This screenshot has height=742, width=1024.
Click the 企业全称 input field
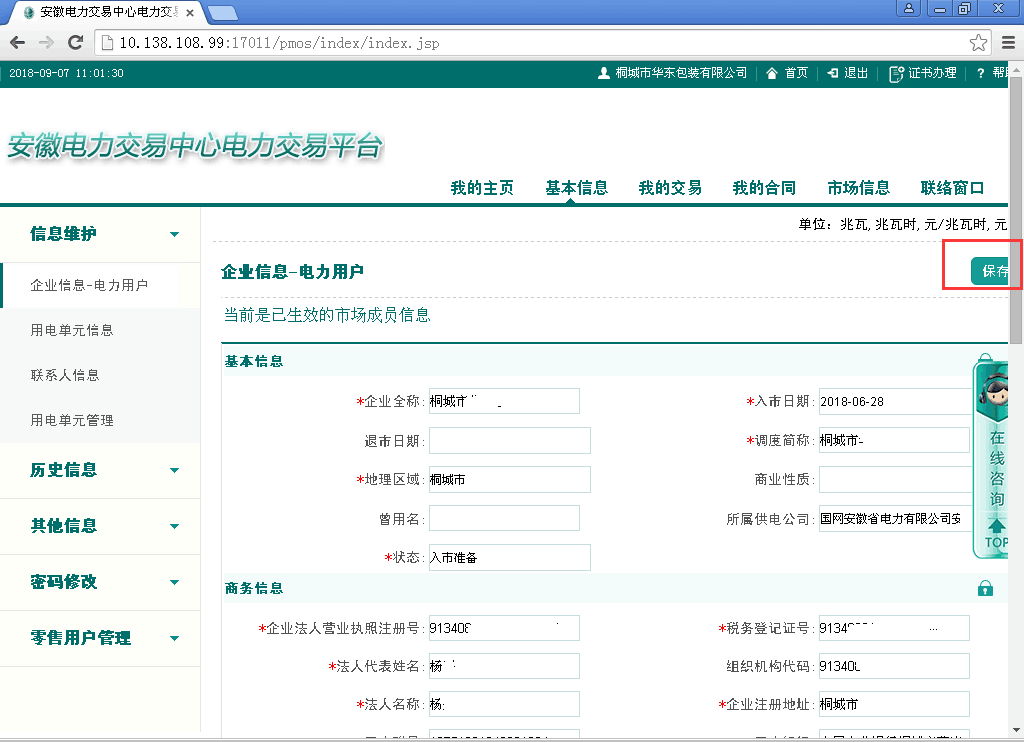[504, 401]
